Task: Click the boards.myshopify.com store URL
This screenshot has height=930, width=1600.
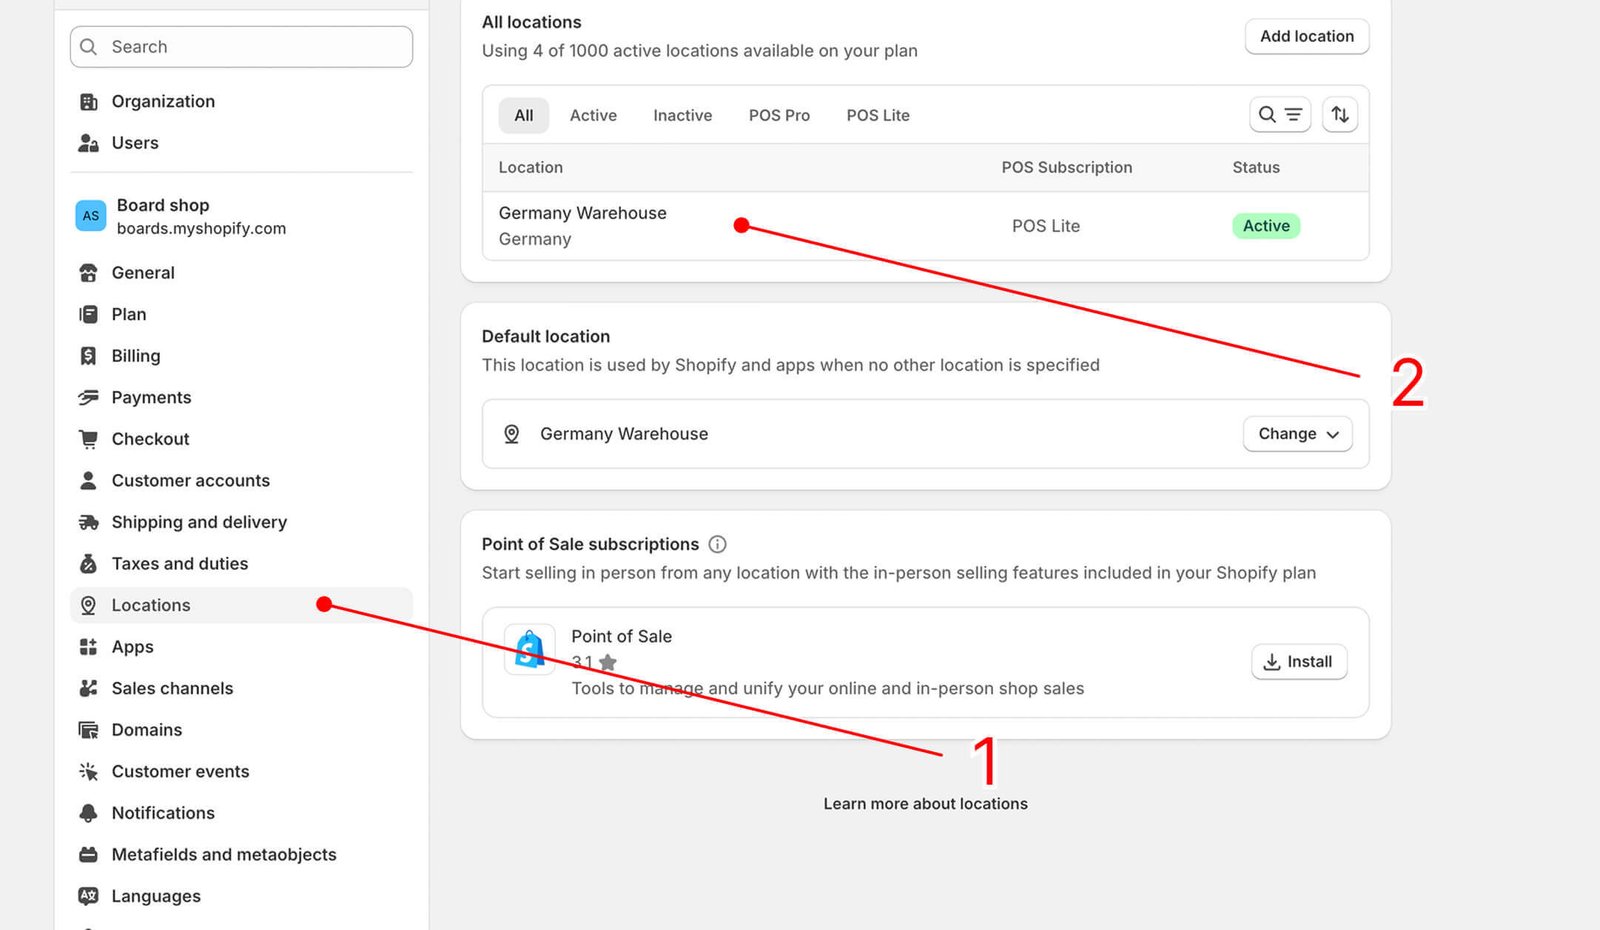Action: point(201,229)
